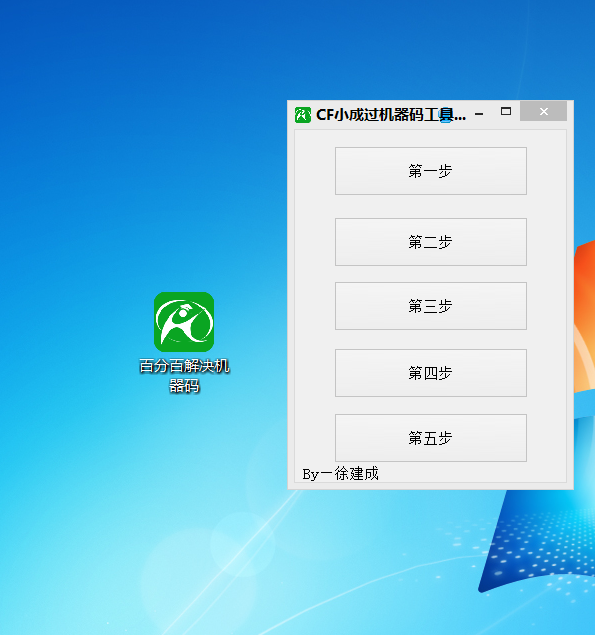This screenshot has width=595, height=635.
Task: Maximize the CF小成过机器码工具 window
Action: pos(506,111)
